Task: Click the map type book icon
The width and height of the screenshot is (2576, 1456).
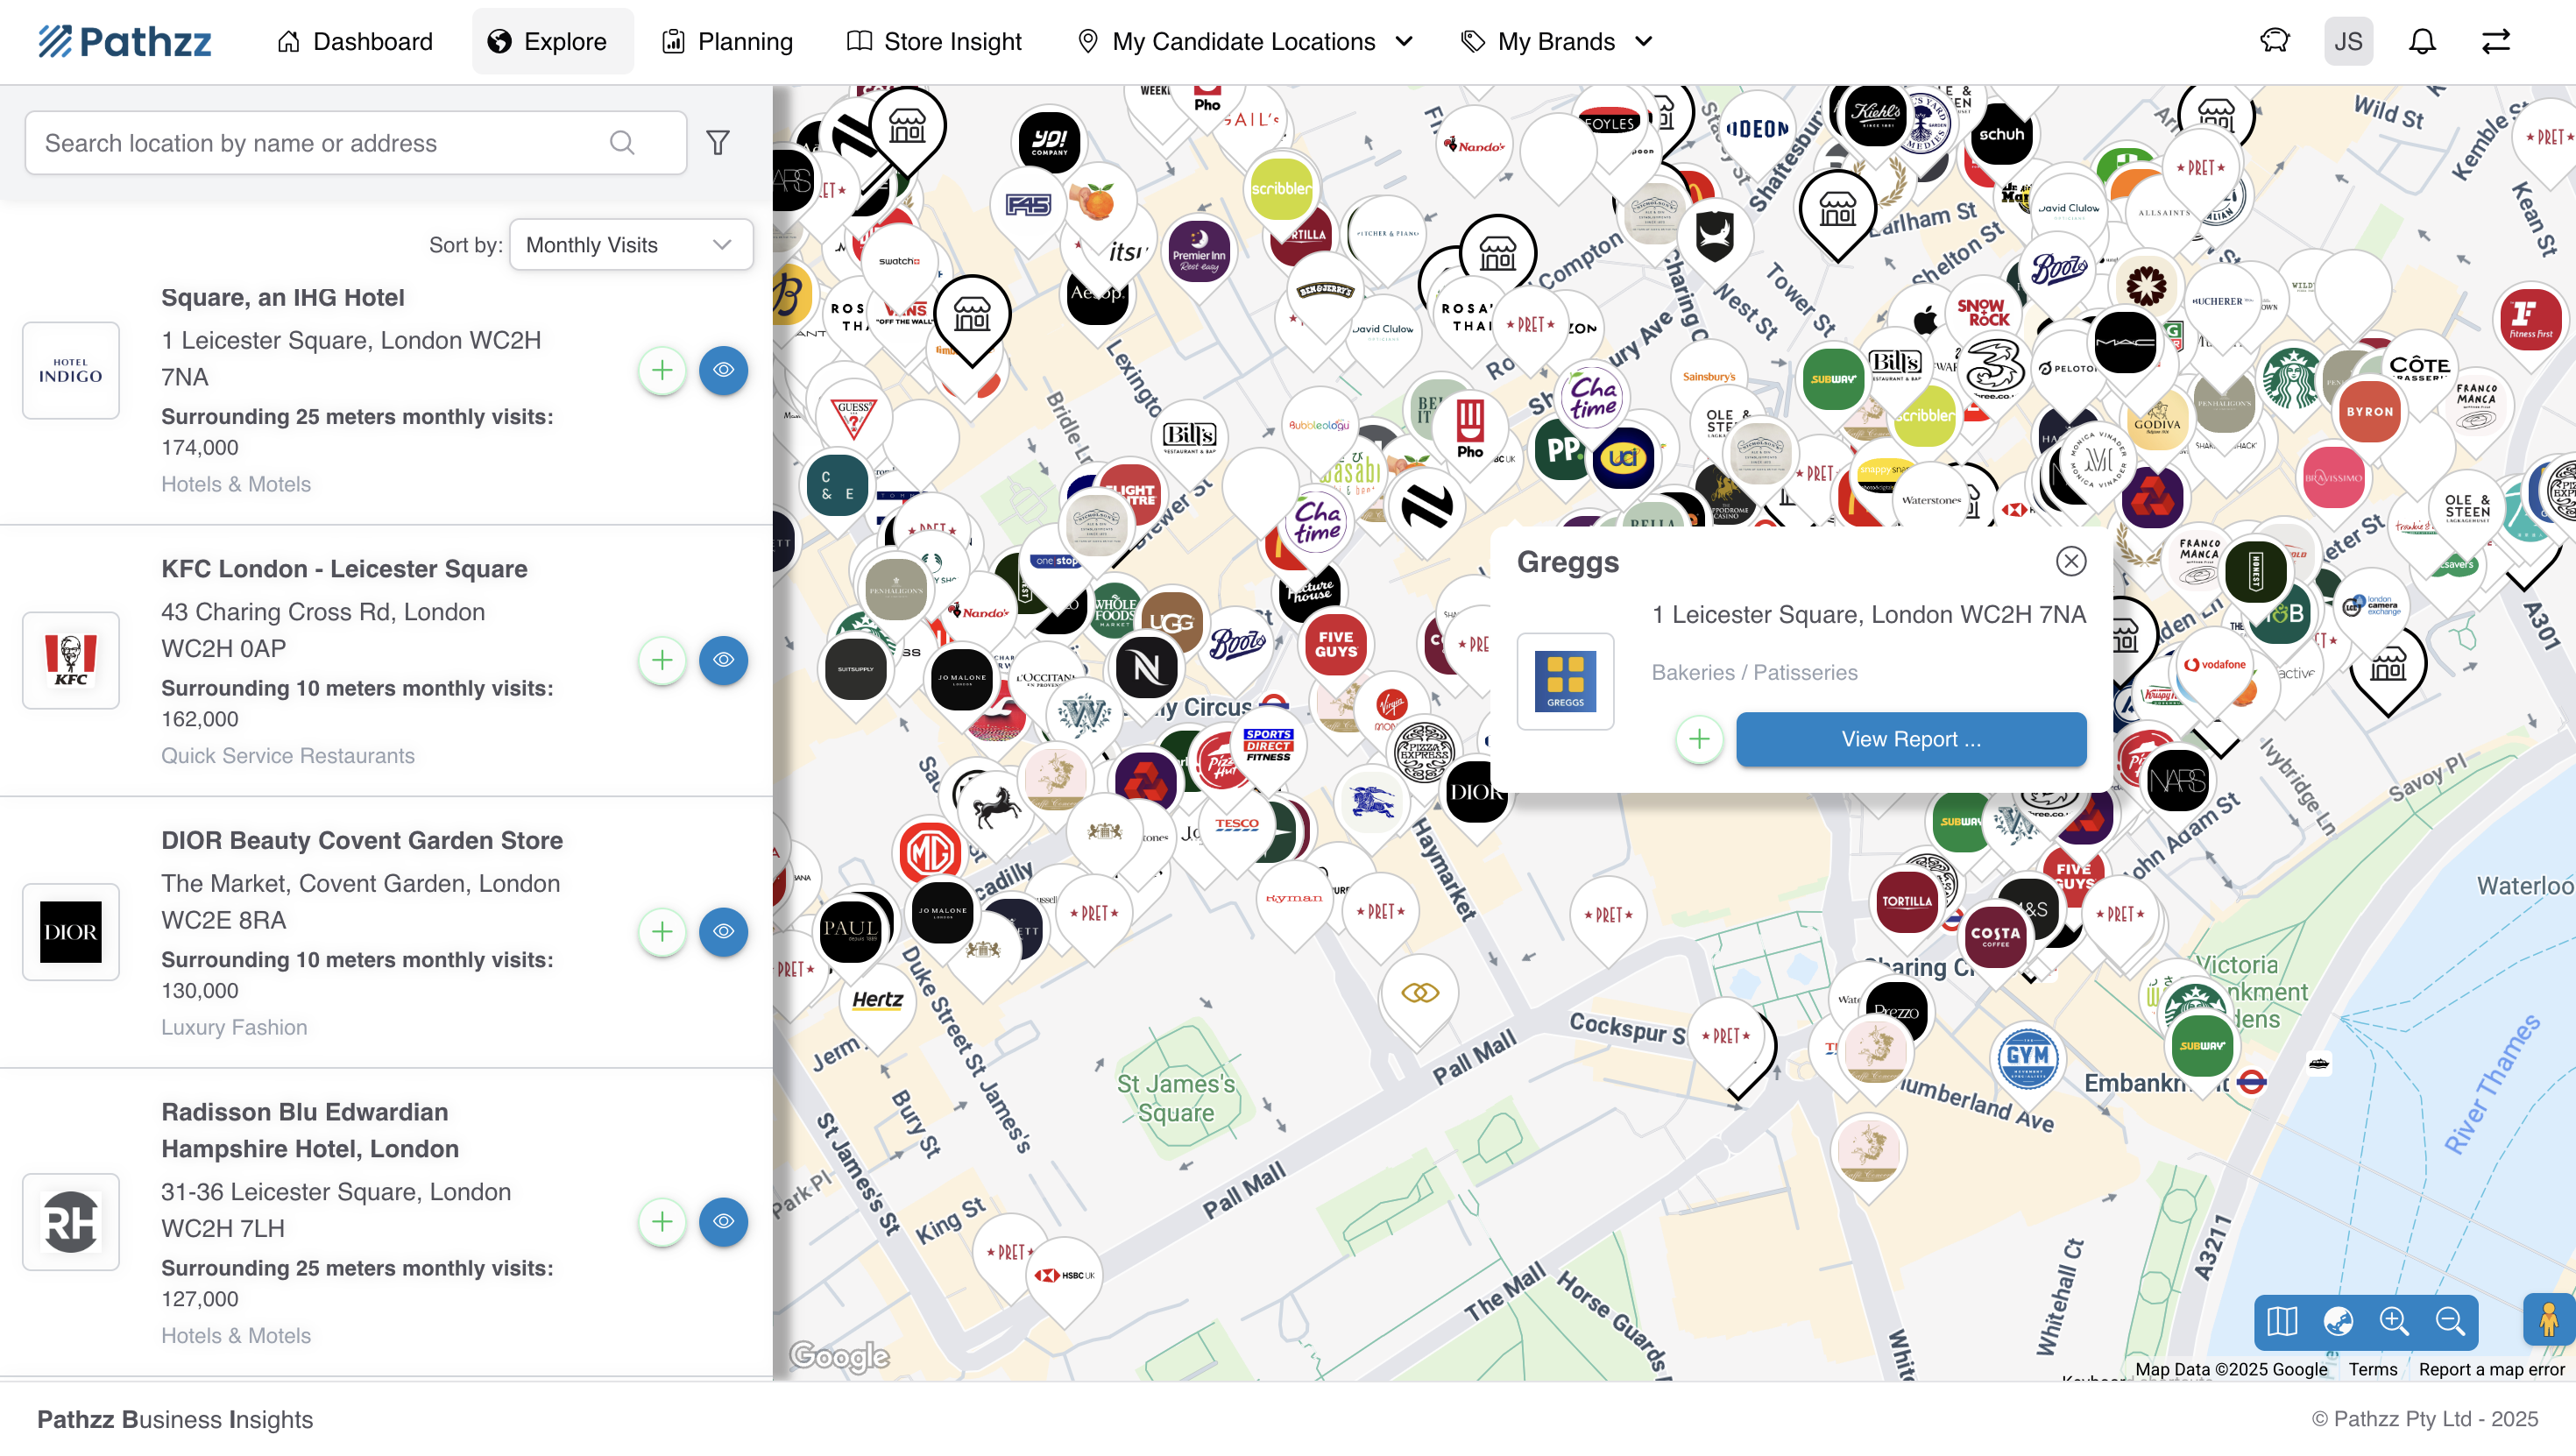Action: 2282,1321
